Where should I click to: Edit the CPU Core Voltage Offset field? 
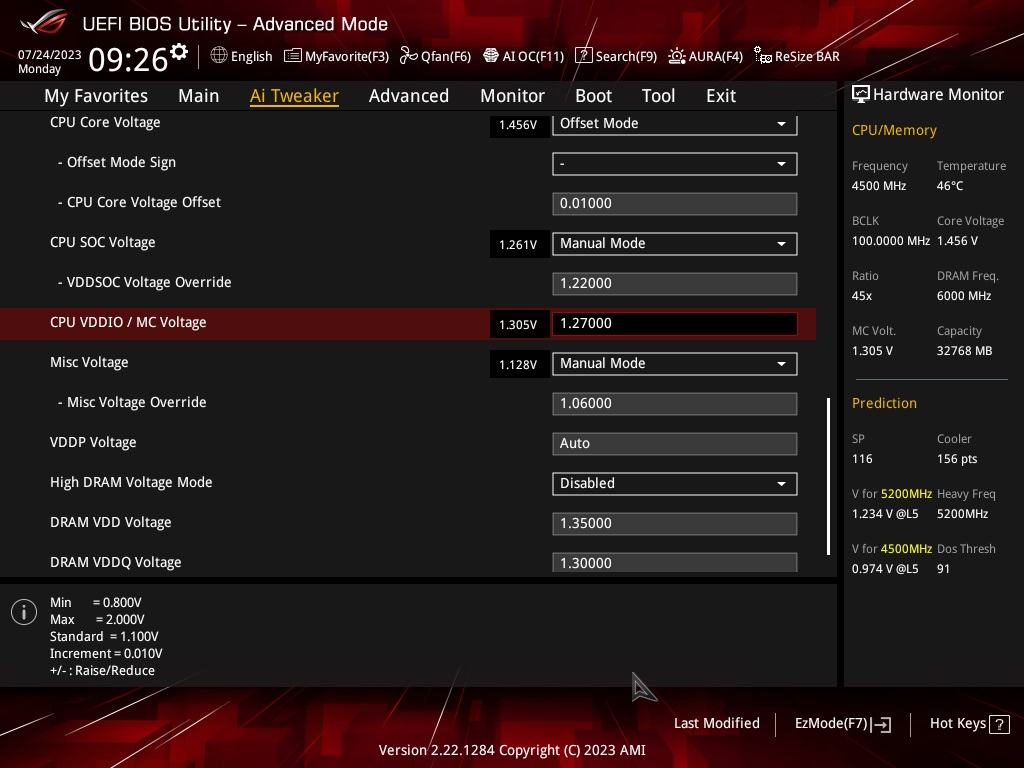point(675,204)
